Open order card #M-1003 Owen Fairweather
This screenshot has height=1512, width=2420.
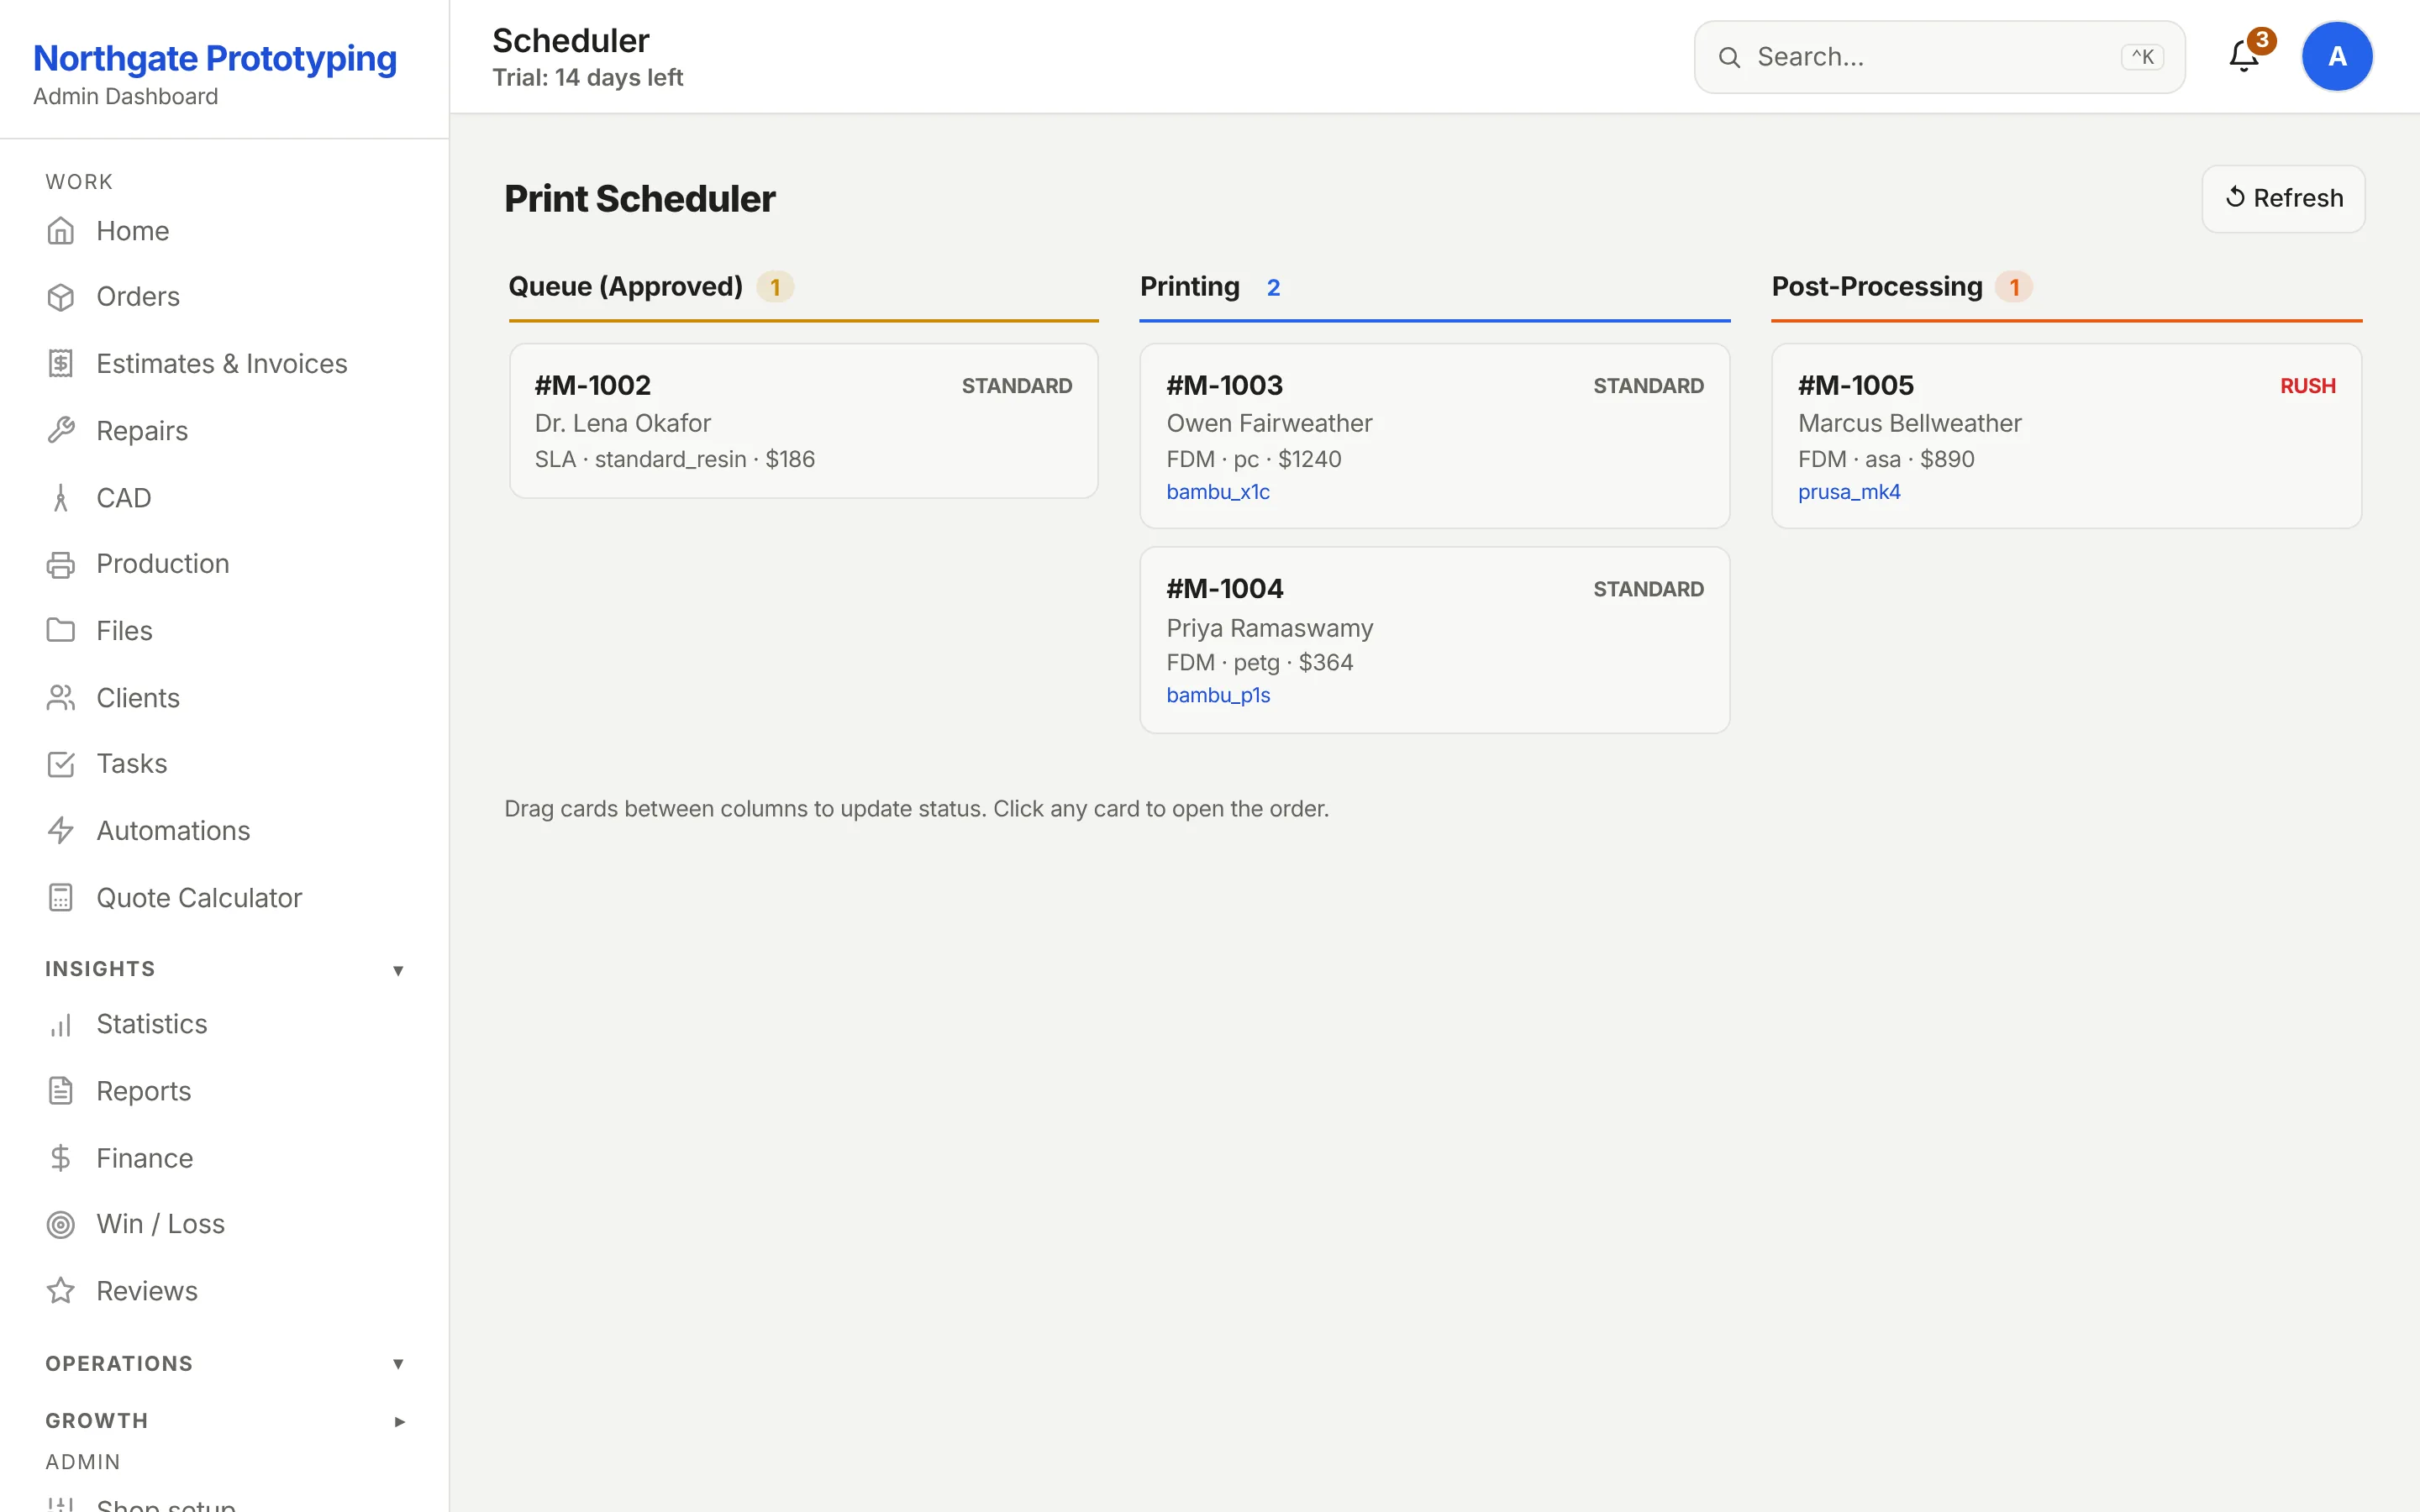(1435, 436)
